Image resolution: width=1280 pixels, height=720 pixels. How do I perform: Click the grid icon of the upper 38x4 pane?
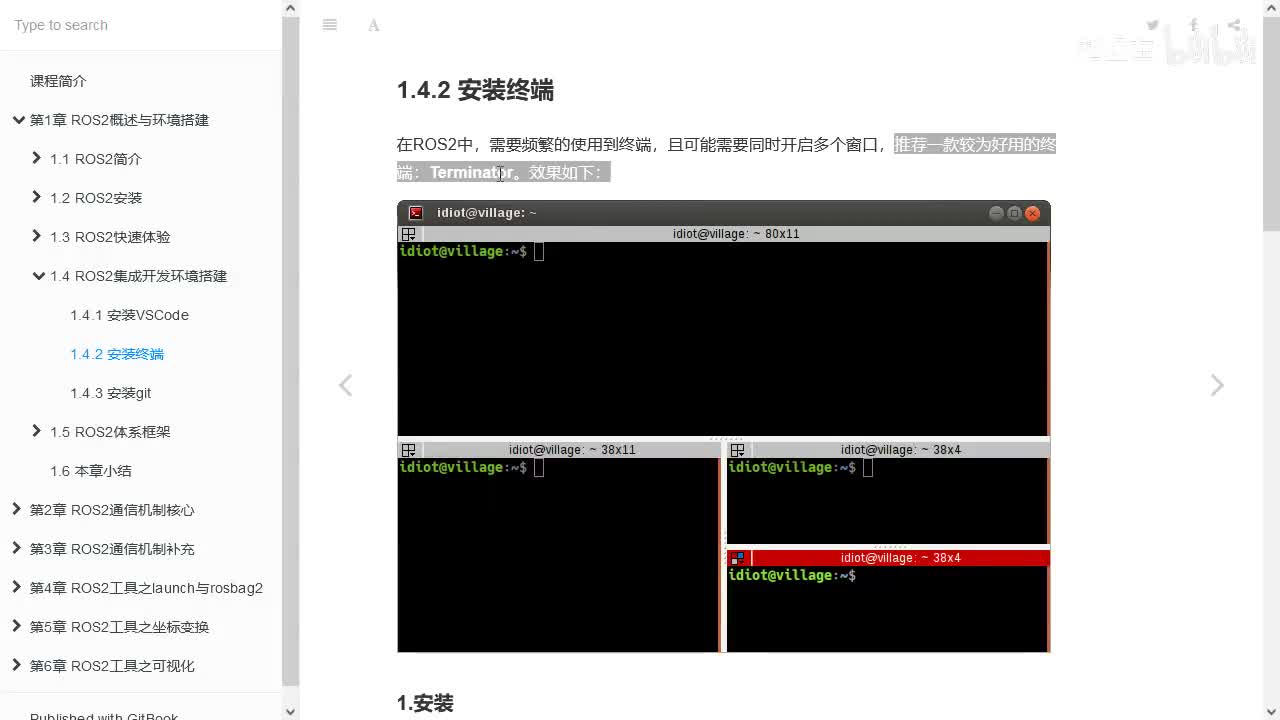click(737, 450)
